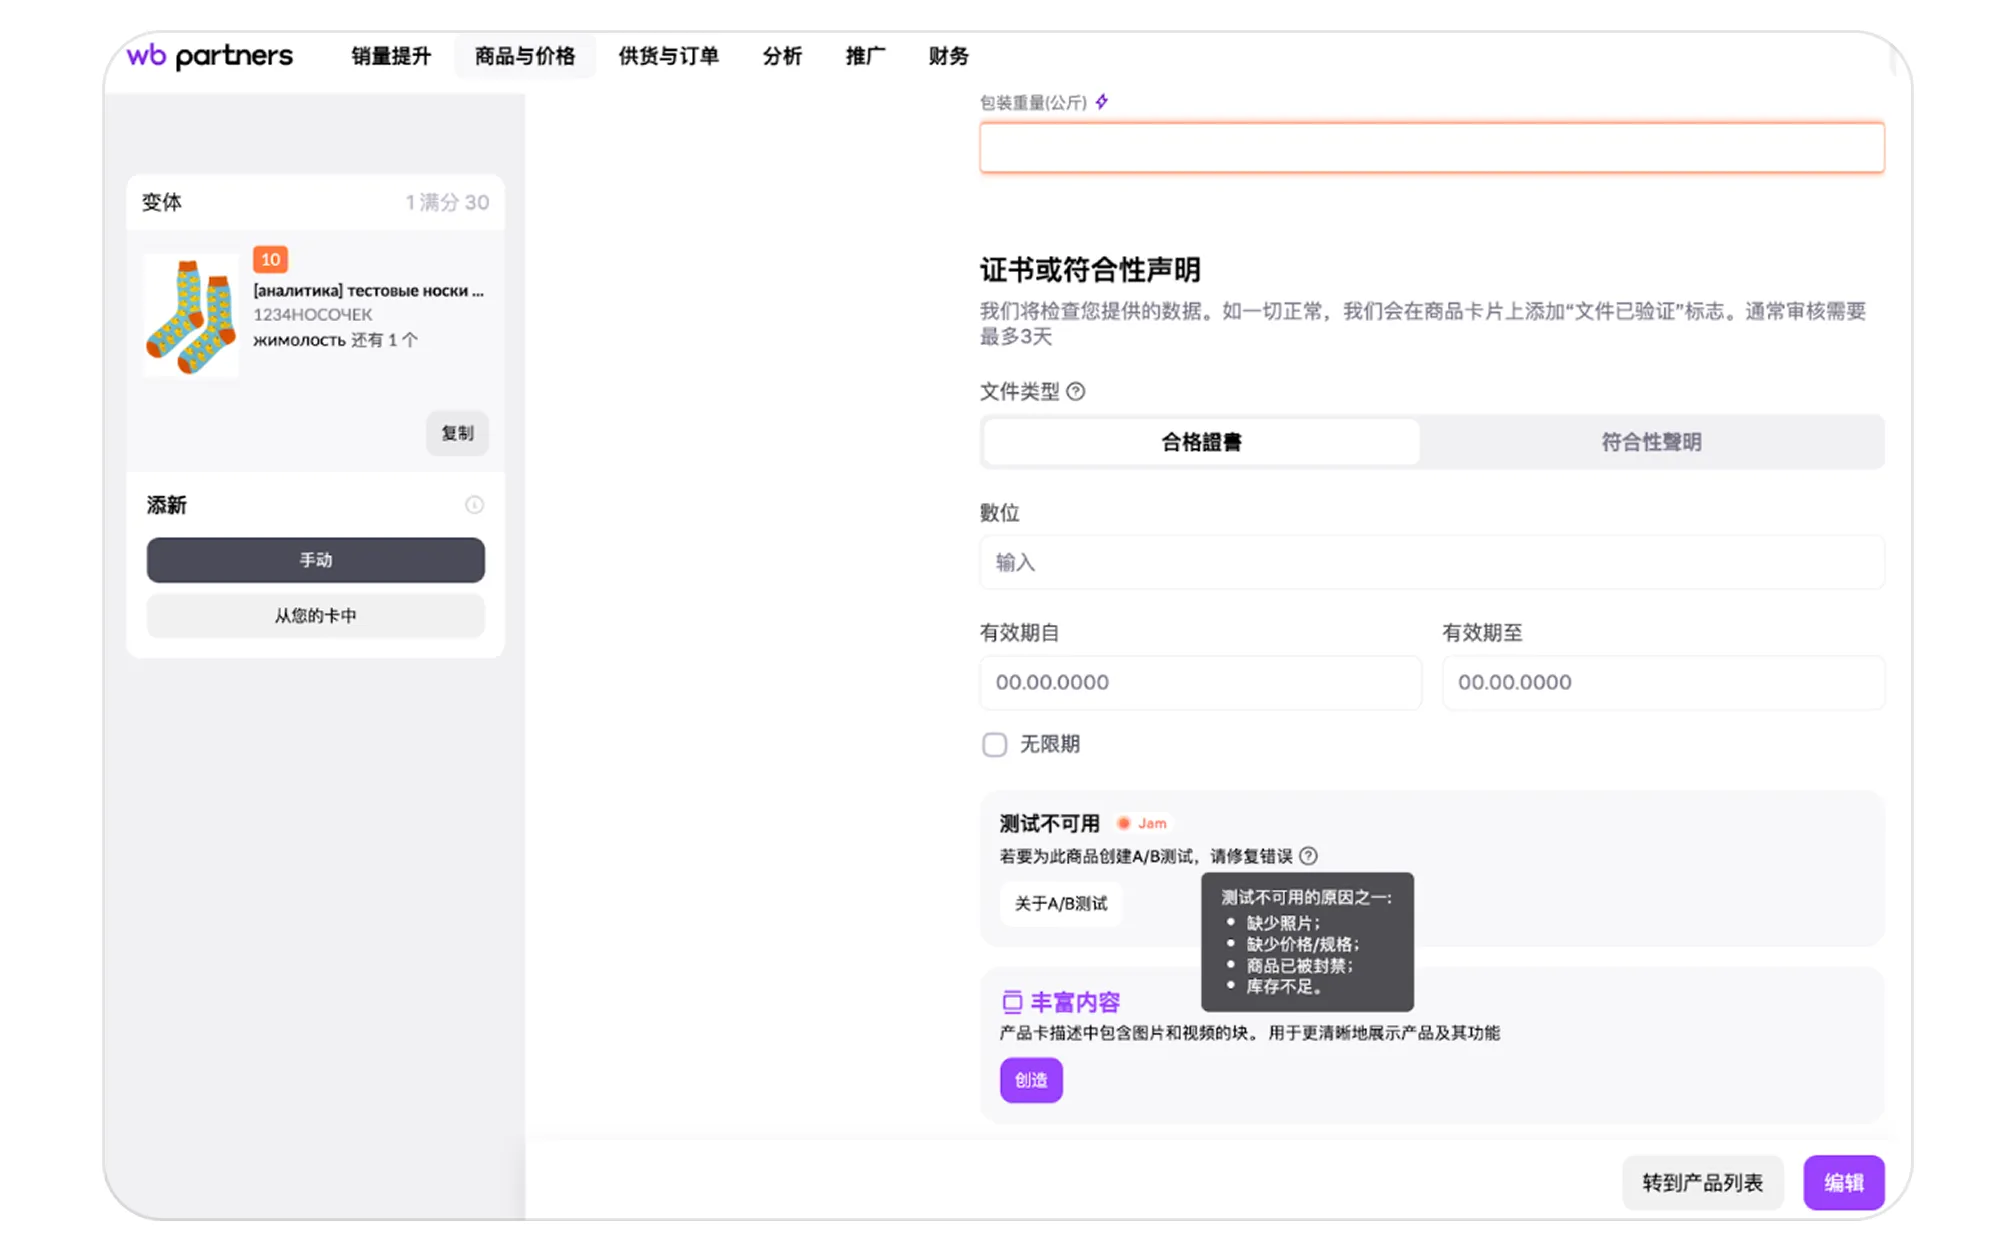Enable the 无限期 checkbox
The height and width of the screenshot is (1245, 2016).
pyautogui.click(x=994, y=745)
